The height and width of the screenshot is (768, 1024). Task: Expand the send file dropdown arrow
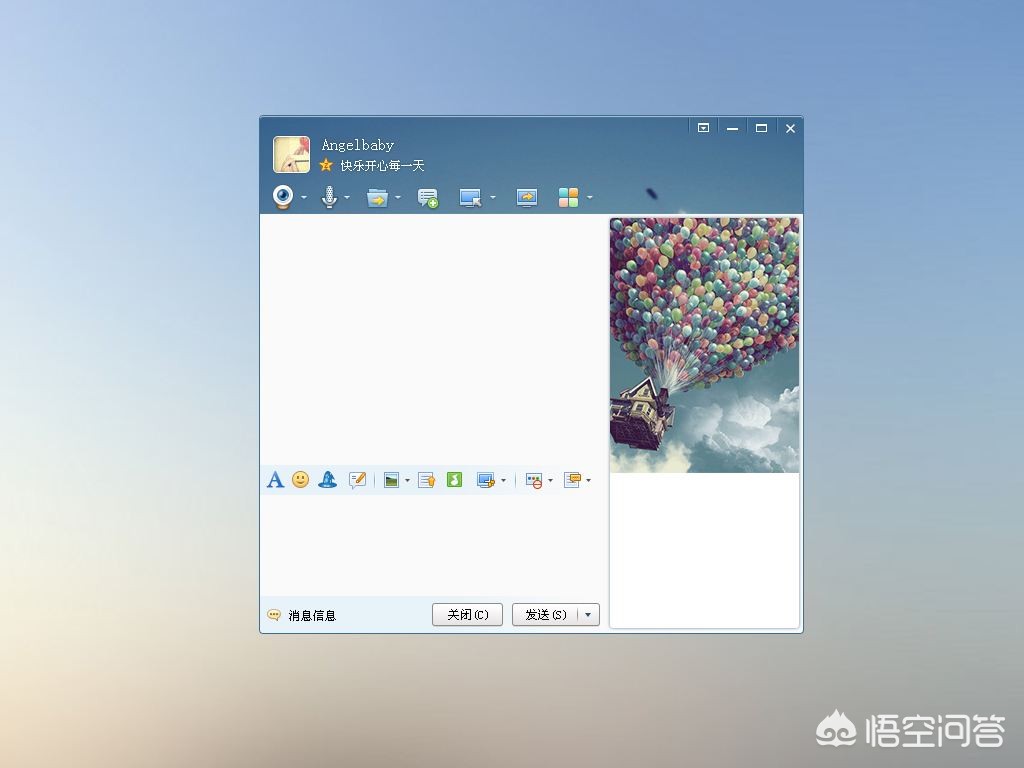398,197
